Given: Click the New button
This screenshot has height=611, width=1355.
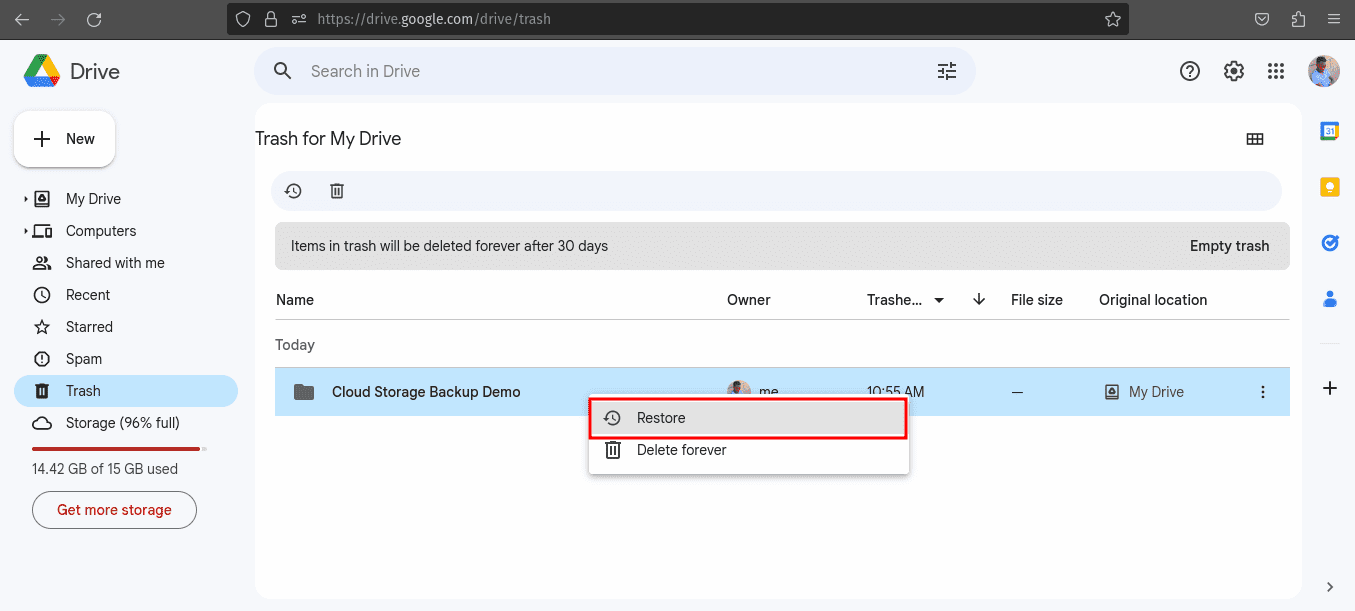Looking at the screenshot, I should [x=64, y=139].
